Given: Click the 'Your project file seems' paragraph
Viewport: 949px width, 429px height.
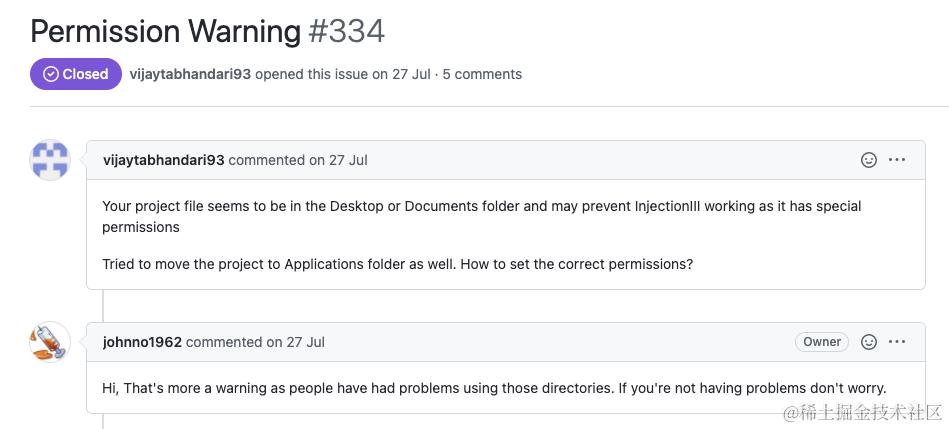Looking at the screenshot, I should (x=480, y=216).
